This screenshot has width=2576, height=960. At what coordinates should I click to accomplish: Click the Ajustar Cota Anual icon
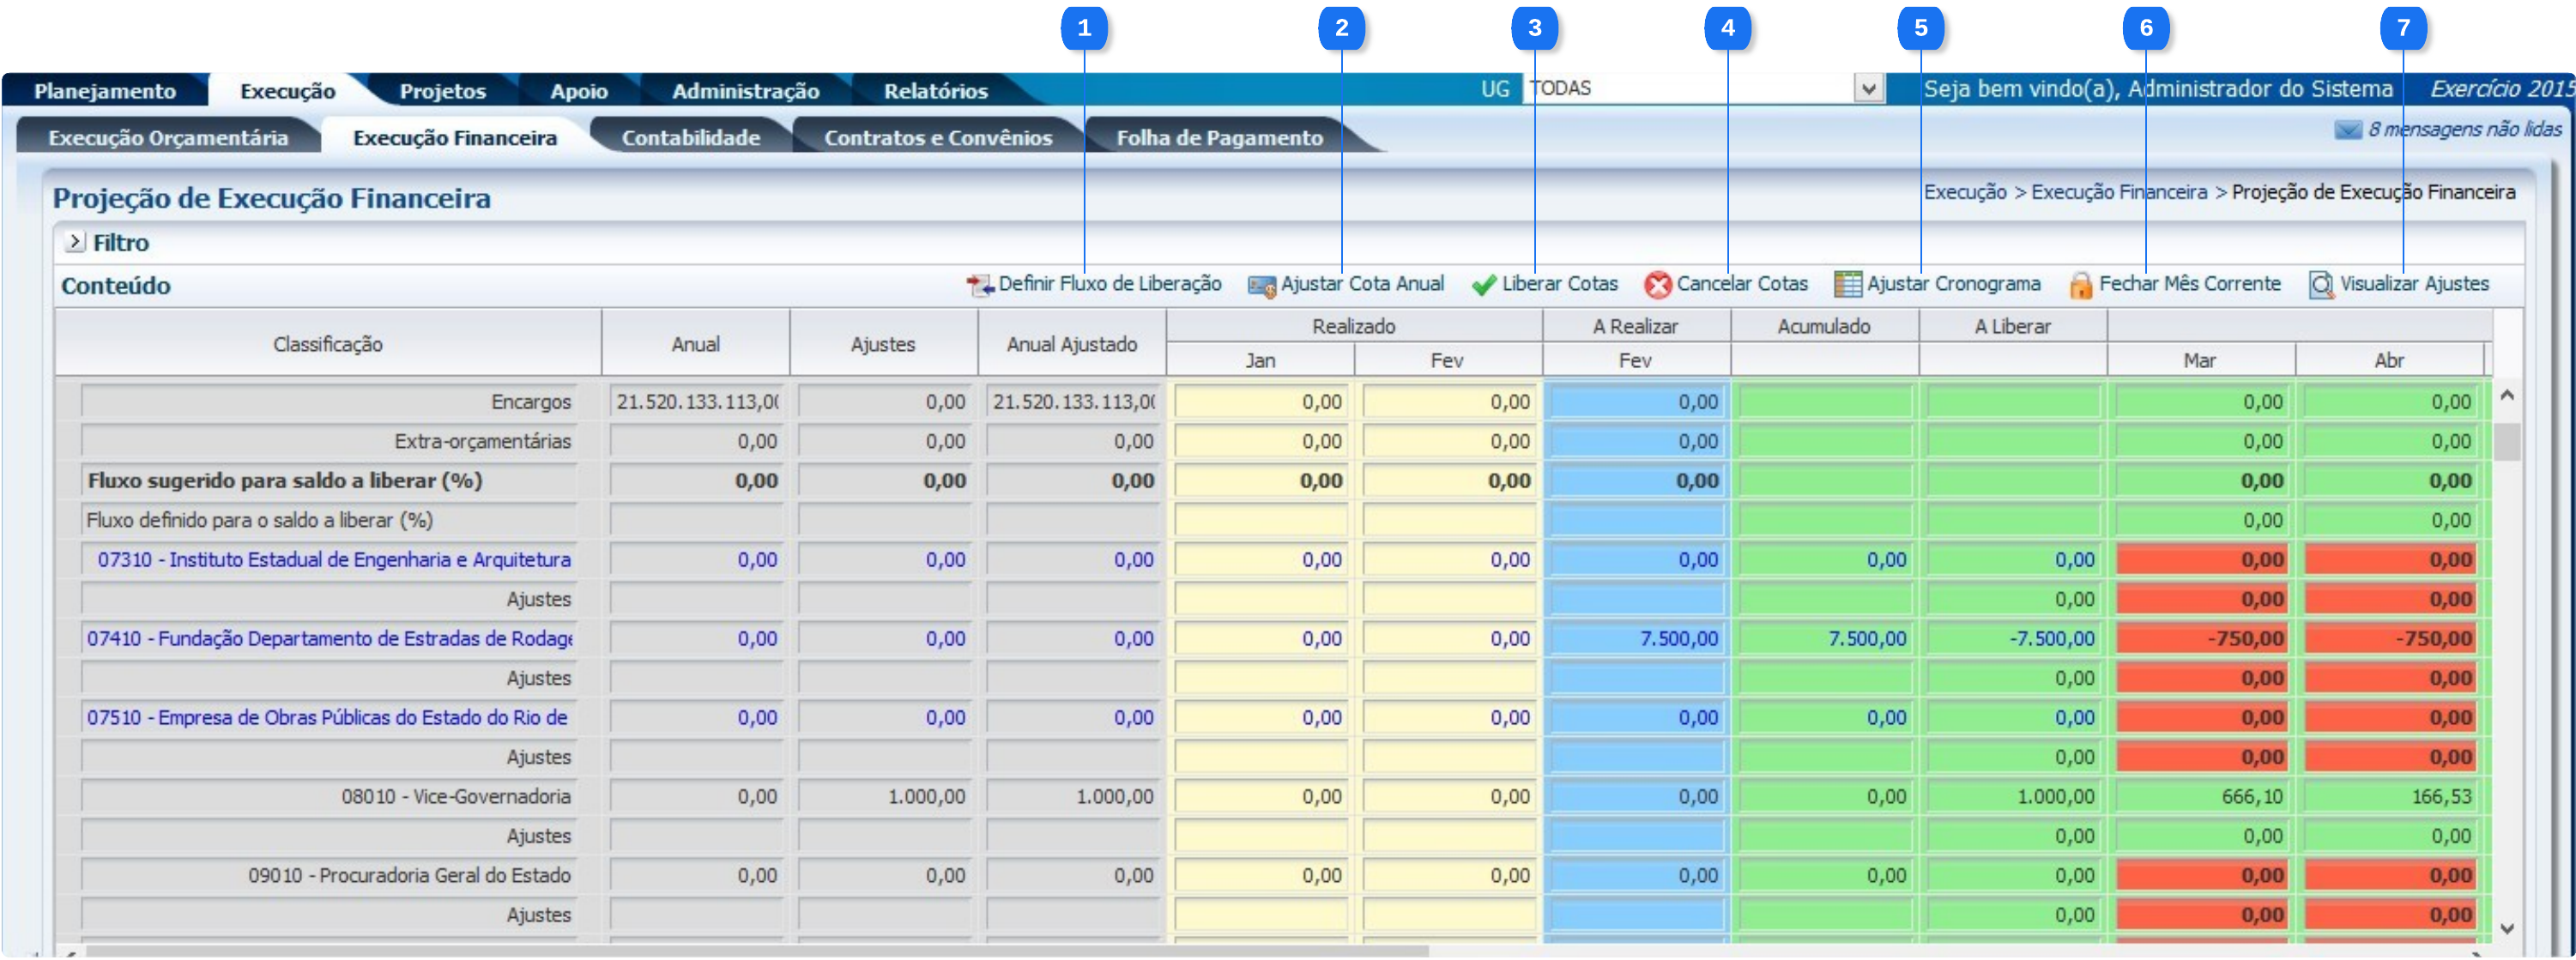click(1262, 286)
